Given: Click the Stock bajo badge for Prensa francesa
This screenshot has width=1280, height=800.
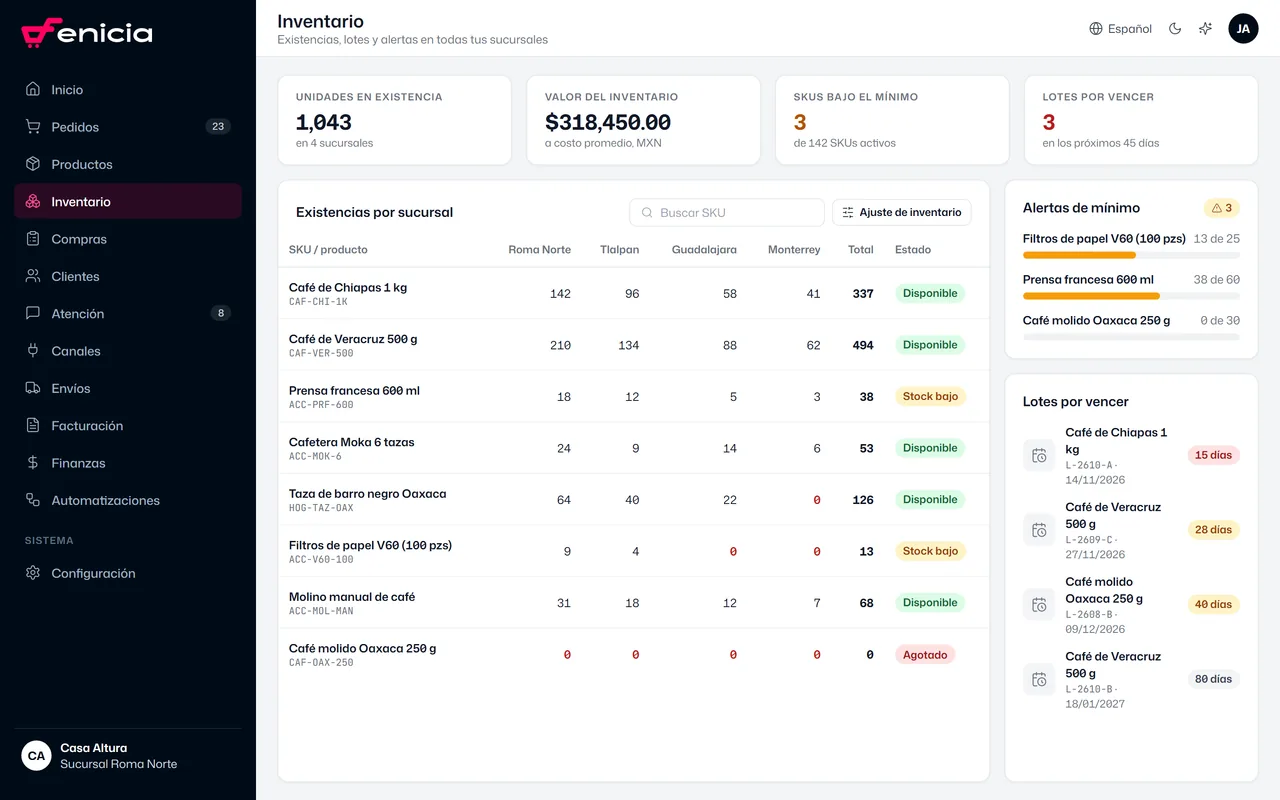Looking at the screenshot, I should pos(930,396).
